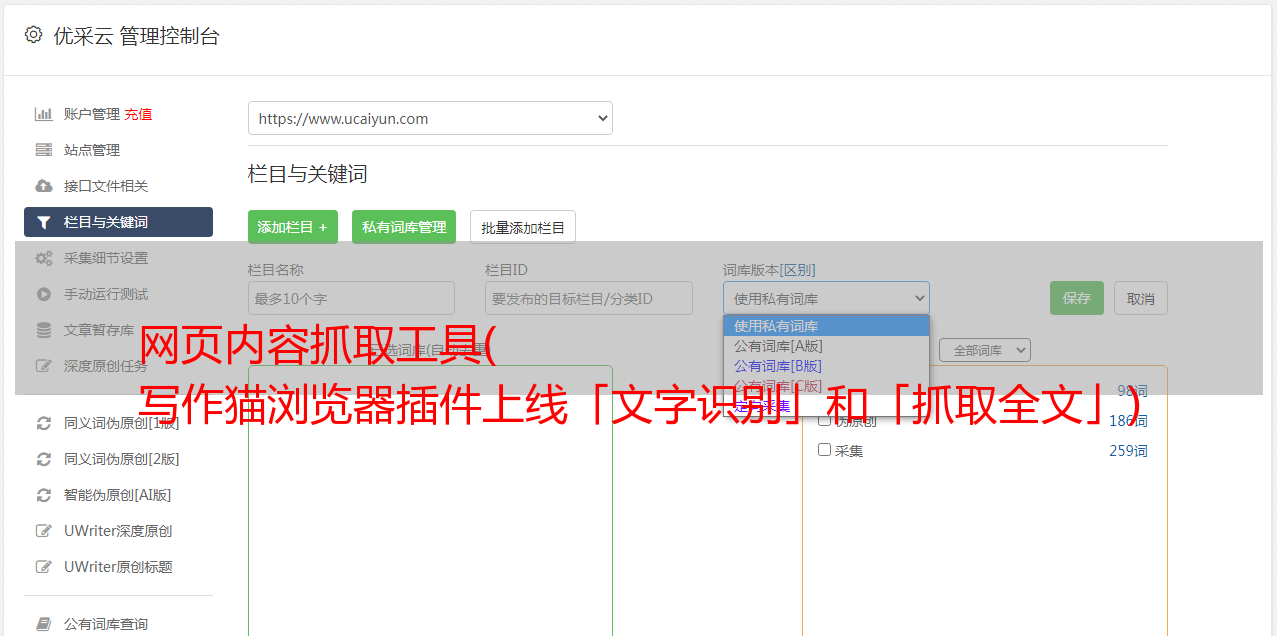Click the green 保存 button
This screenshot has height=636, width=1277.
[1077, 298]
